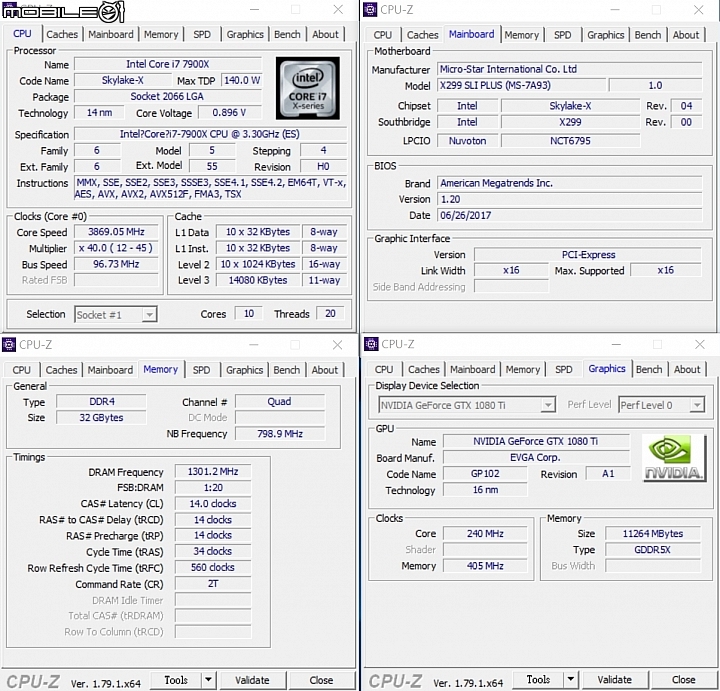Click Close button in Memory window
The height and width of the screenshot is (691, 720).
point(321,680)
